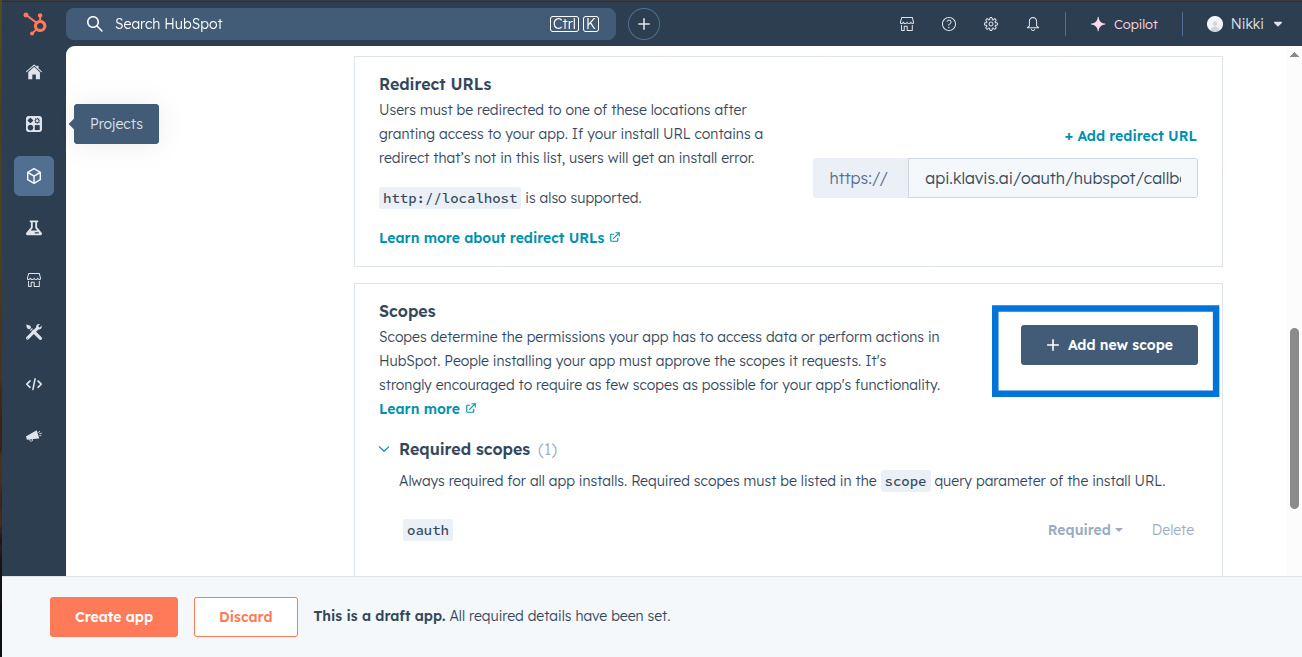Screen dimensions: 1302x657
Task: Open the testing flask icon in the sidebar
Action: pos(34,228)
